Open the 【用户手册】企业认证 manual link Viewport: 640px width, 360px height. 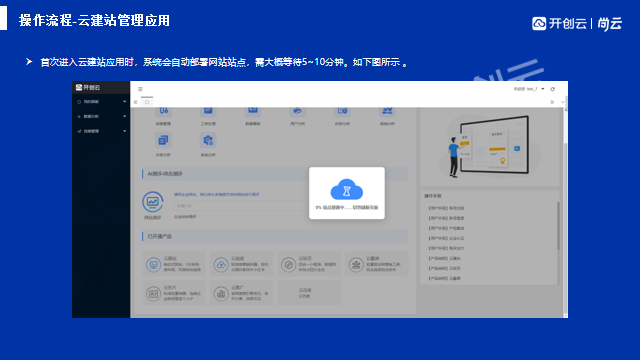446,238
